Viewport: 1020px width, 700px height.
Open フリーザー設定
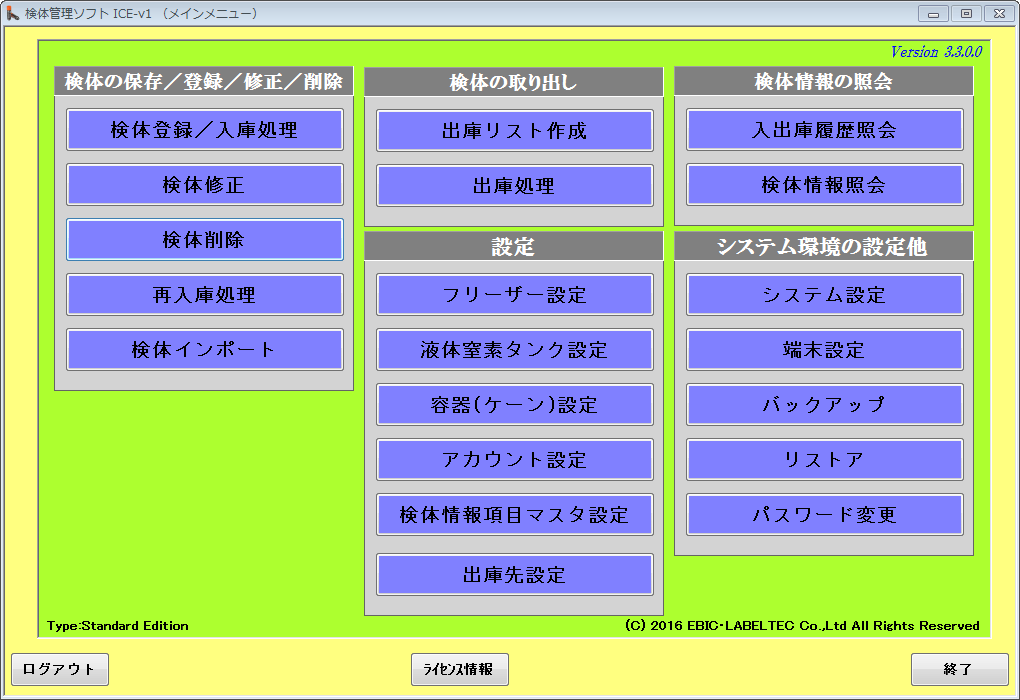point(515,295)
